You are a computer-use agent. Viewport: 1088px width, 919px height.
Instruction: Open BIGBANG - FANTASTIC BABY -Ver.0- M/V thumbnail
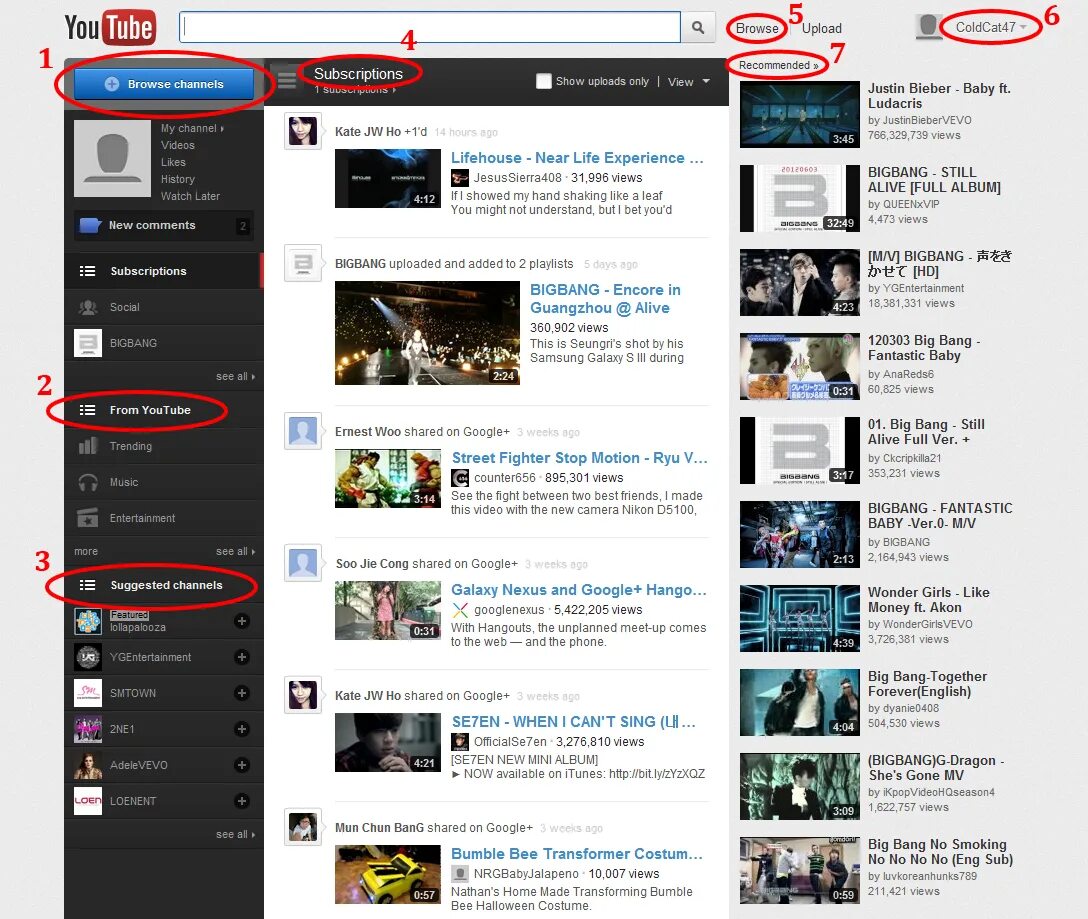click(800, 534)
